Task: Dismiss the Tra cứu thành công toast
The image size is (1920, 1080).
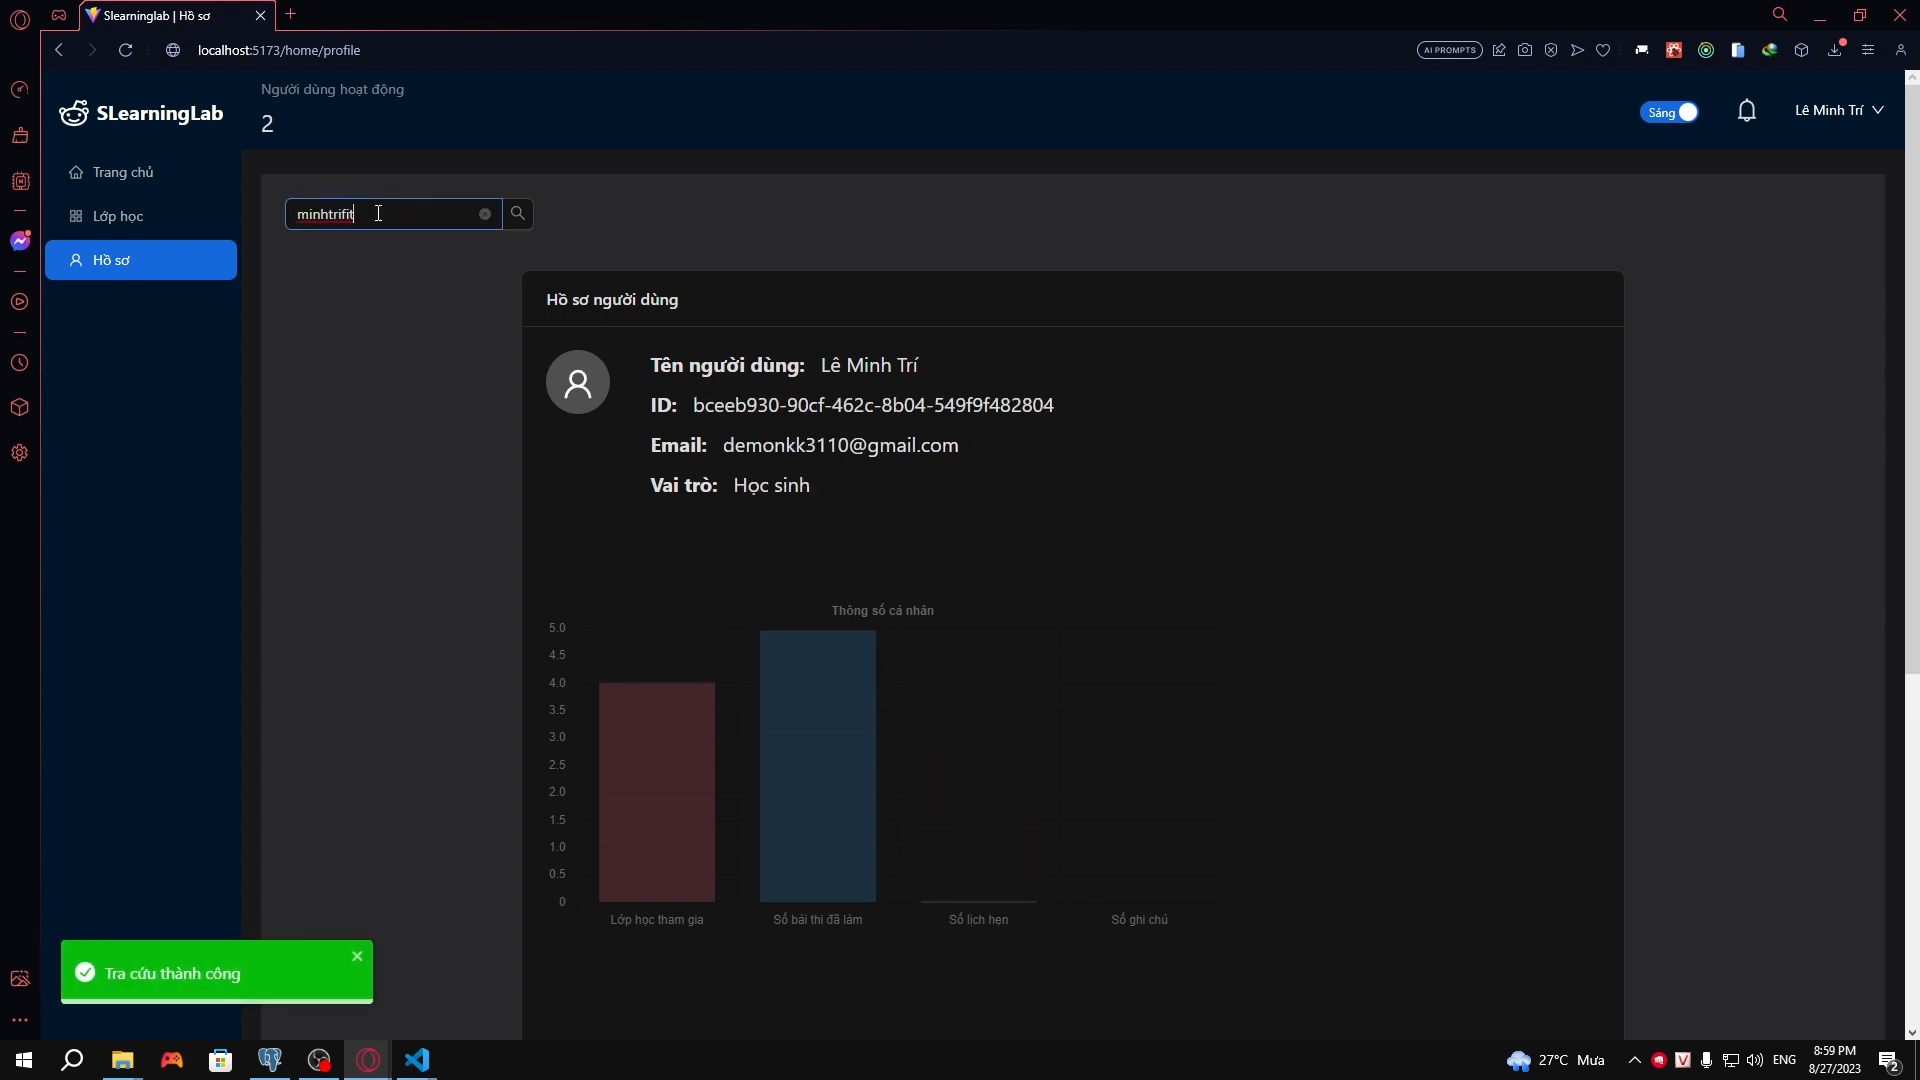Action: click(x=357, y=956)
